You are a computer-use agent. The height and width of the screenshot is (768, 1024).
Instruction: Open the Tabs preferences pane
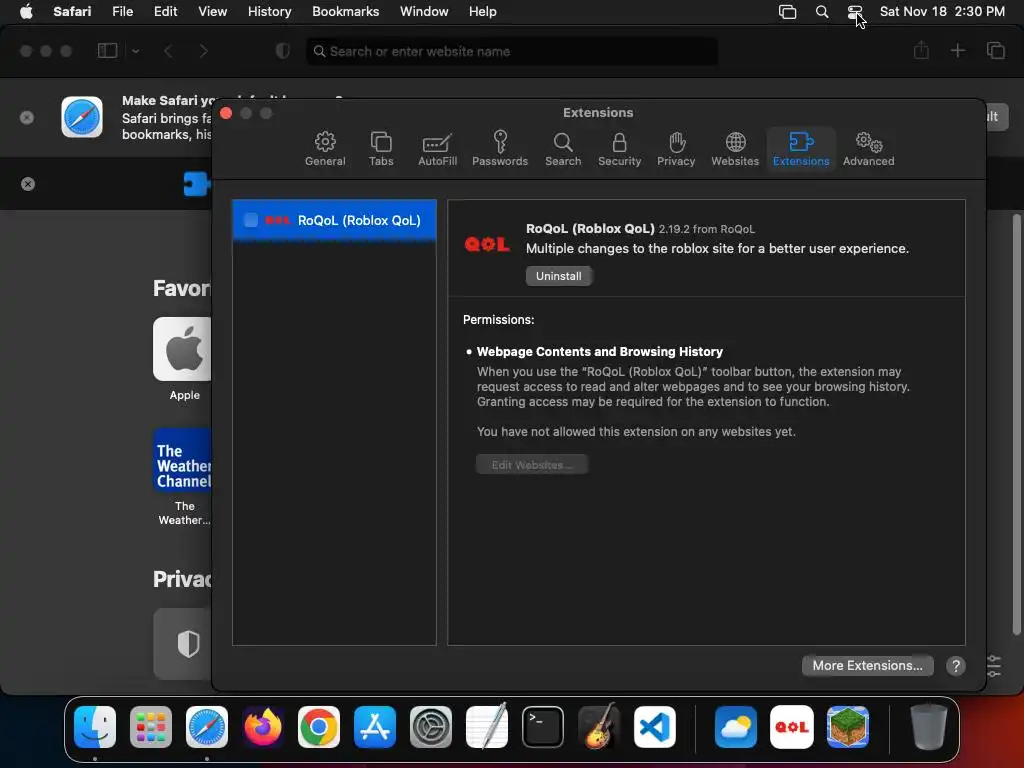pos(381,149)
